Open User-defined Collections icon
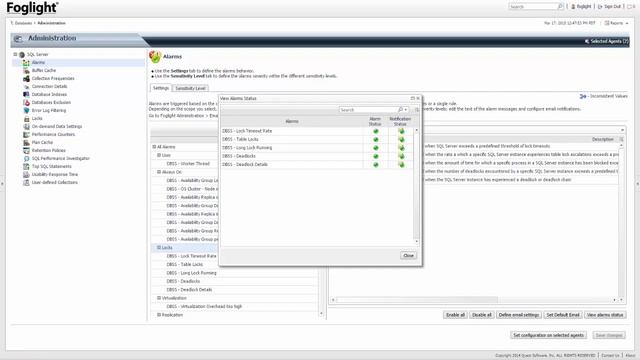 tap(26, 182)
